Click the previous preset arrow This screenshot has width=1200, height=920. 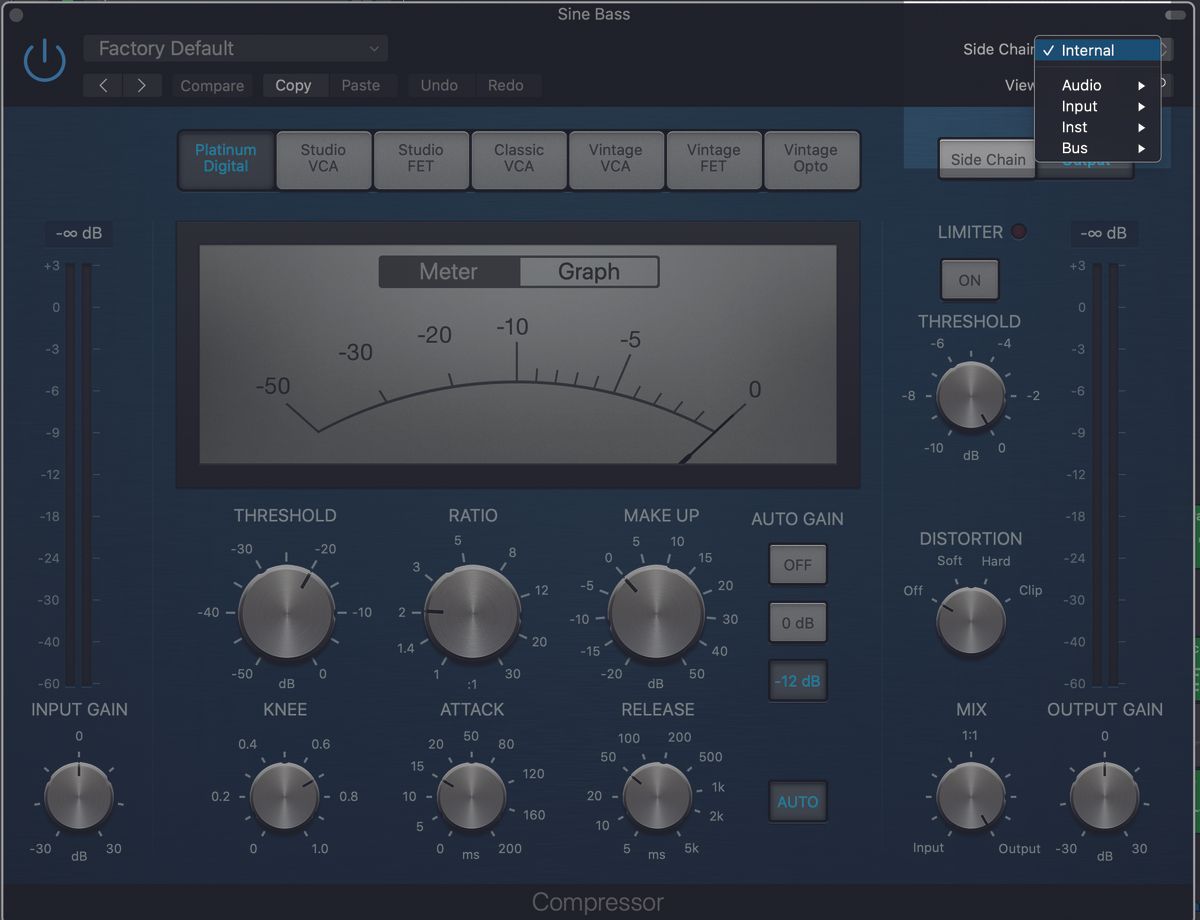tap(102, 86)
